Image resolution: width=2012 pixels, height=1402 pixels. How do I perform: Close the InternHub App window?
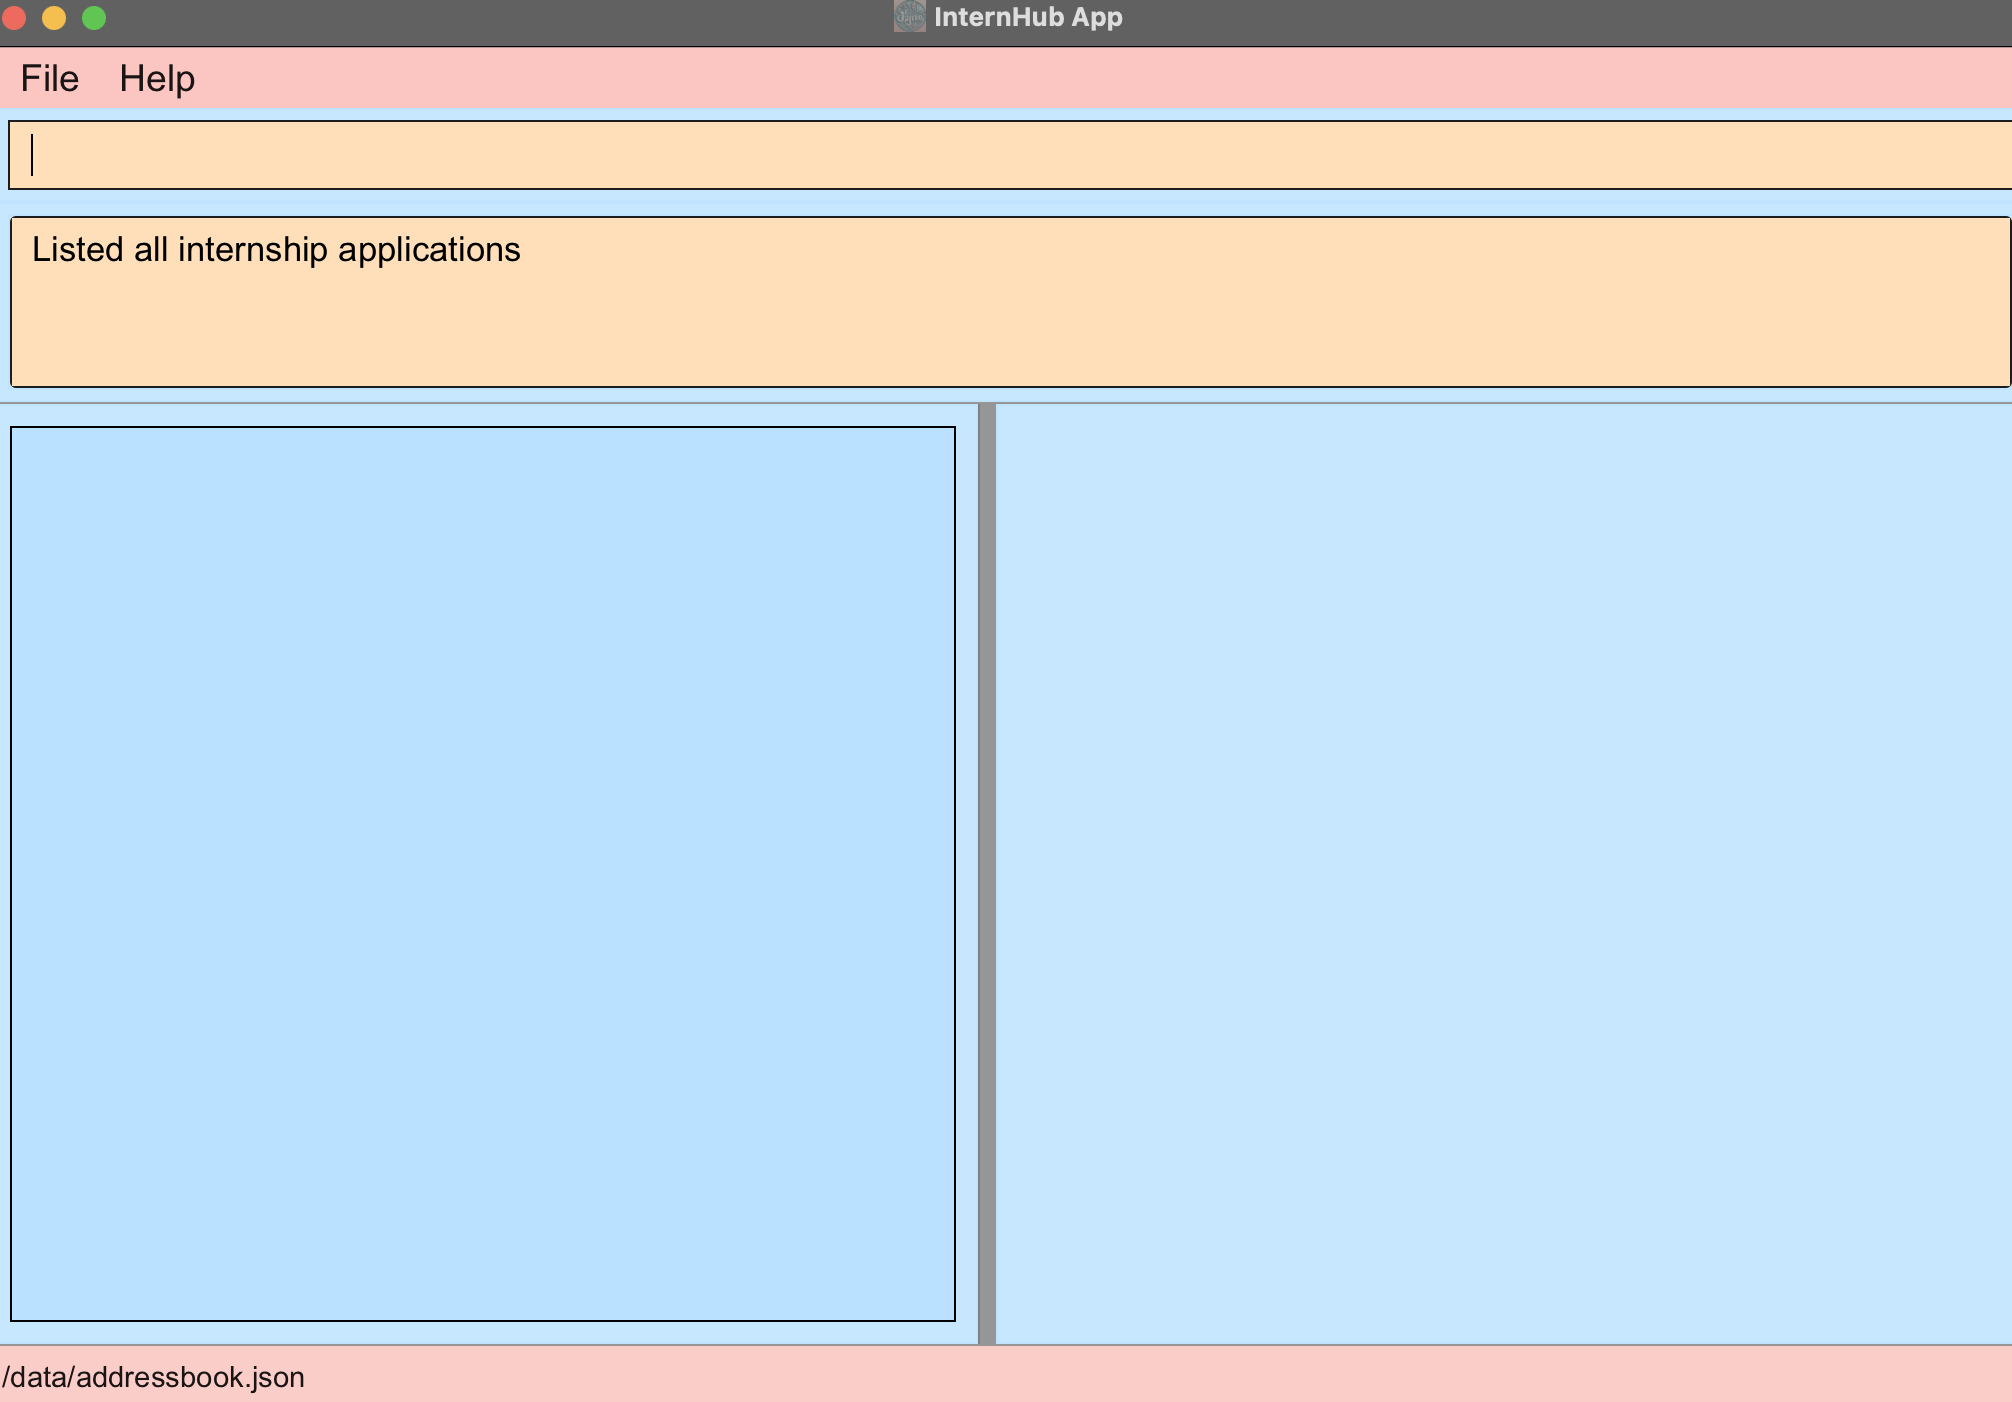(x=14, y=18)
